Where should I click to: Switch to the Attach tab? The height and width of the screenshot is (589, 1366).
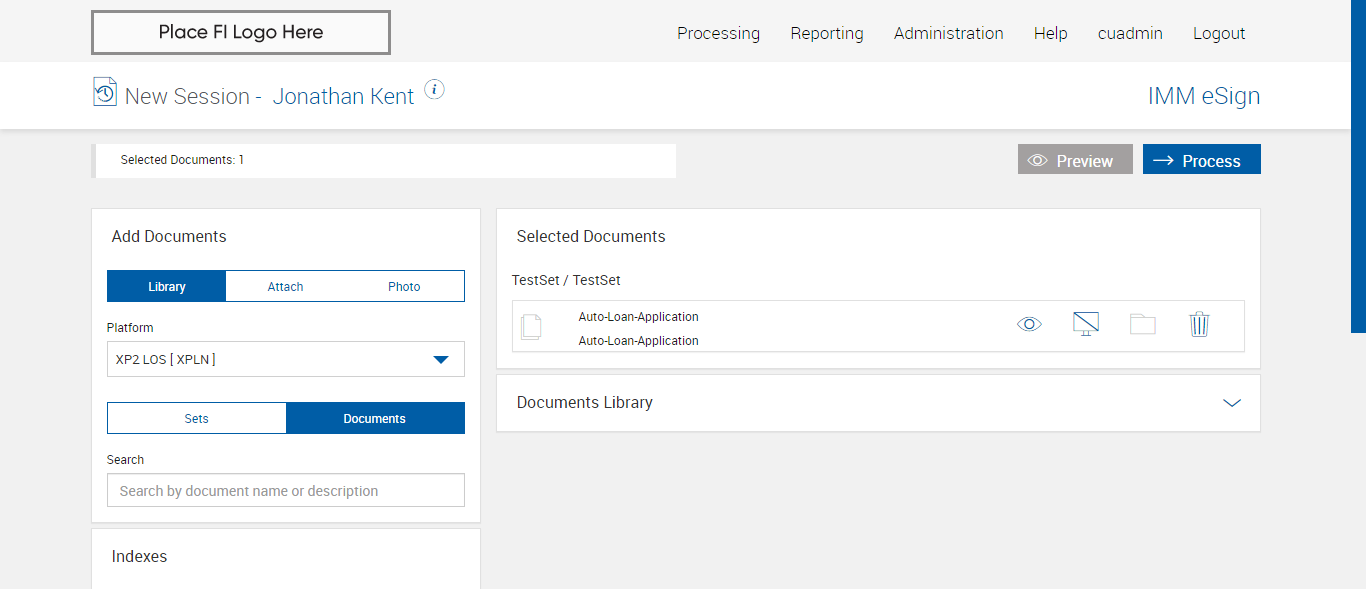coord(285,286)
